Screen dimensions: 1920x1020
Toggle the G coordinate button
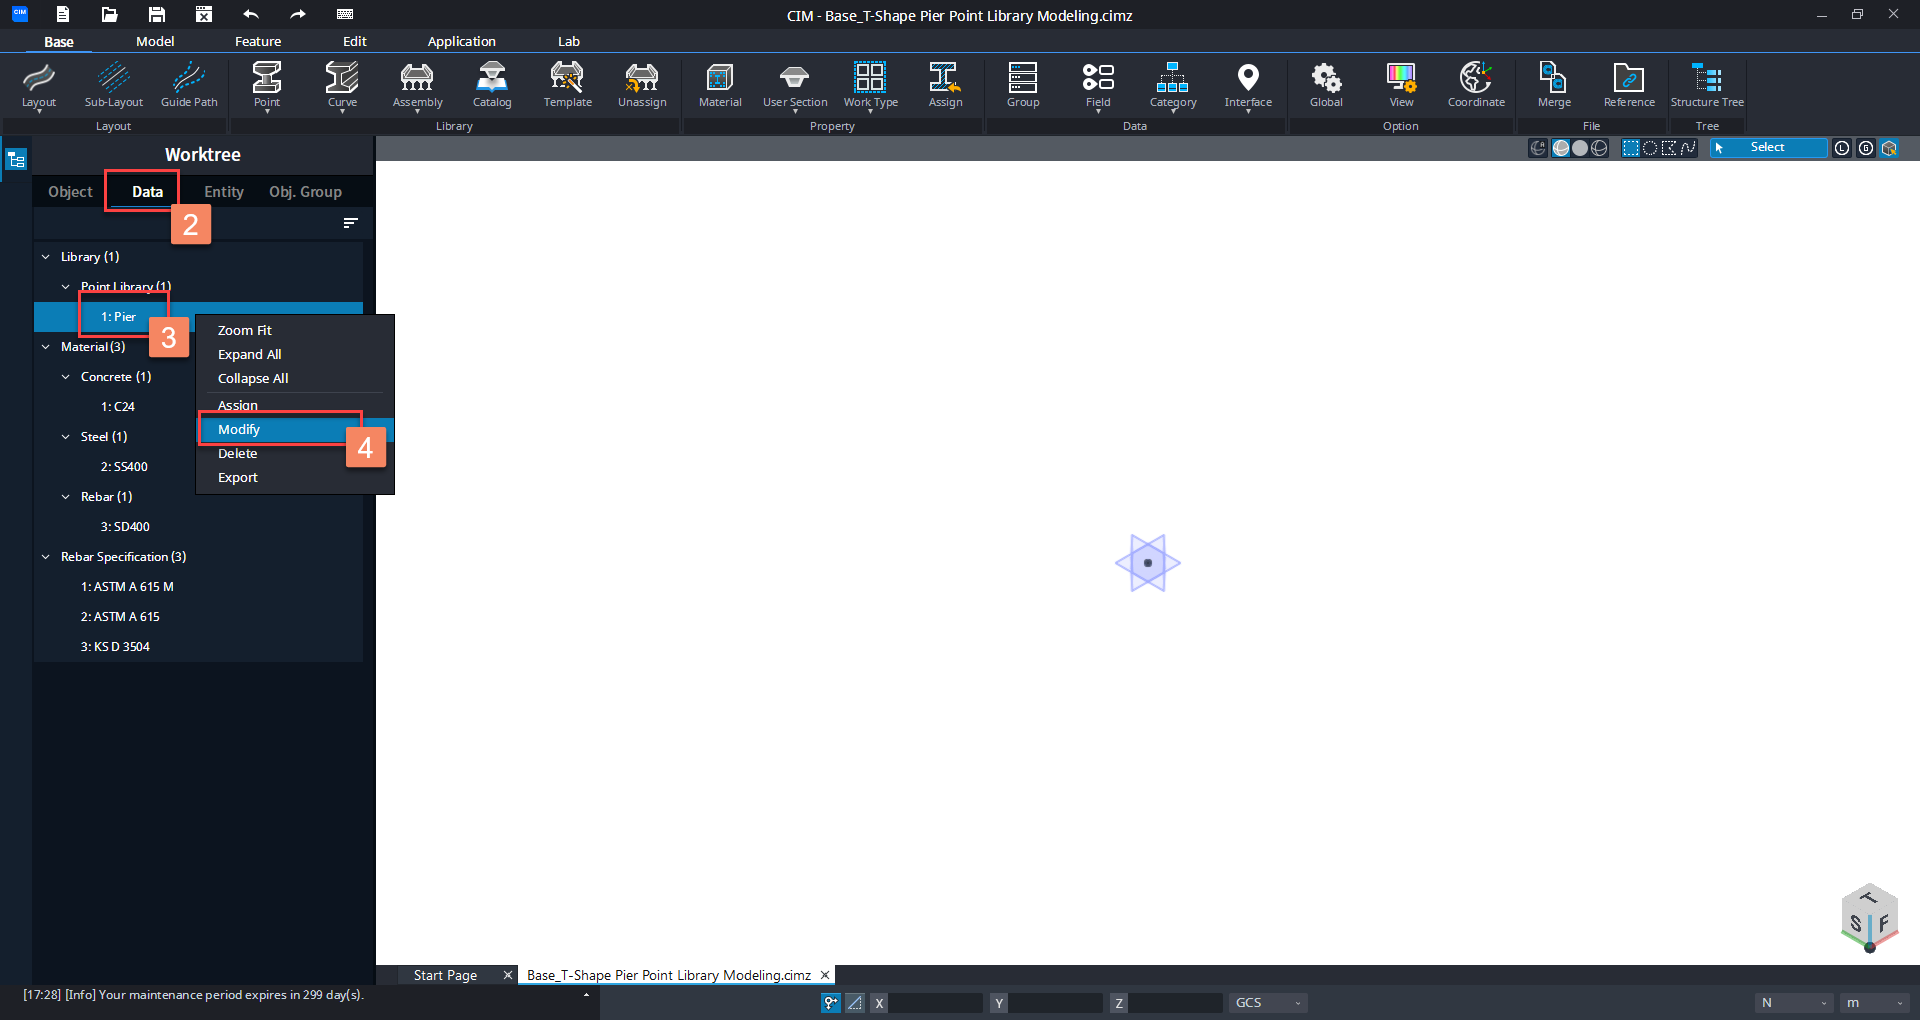click(1866, 148)
